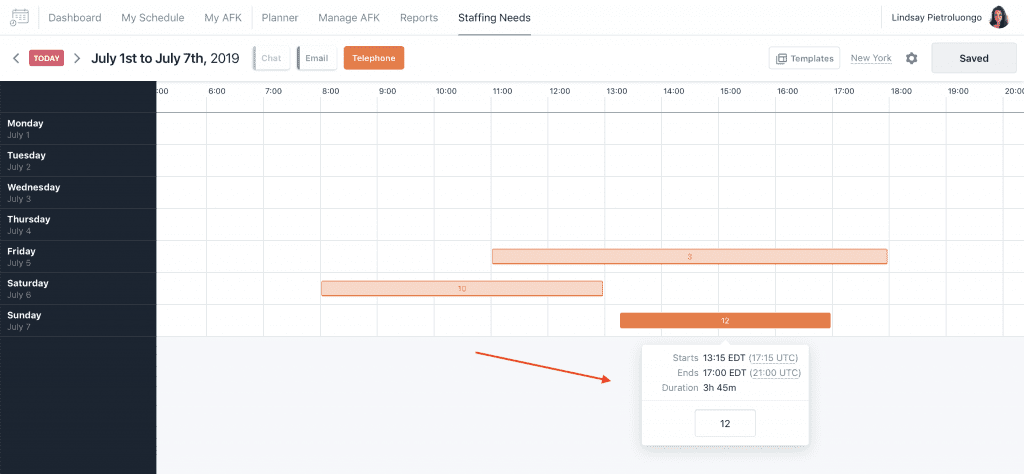Open settings gear icon
Screen dimensions: 1024x474
click(x=911, y=58)
